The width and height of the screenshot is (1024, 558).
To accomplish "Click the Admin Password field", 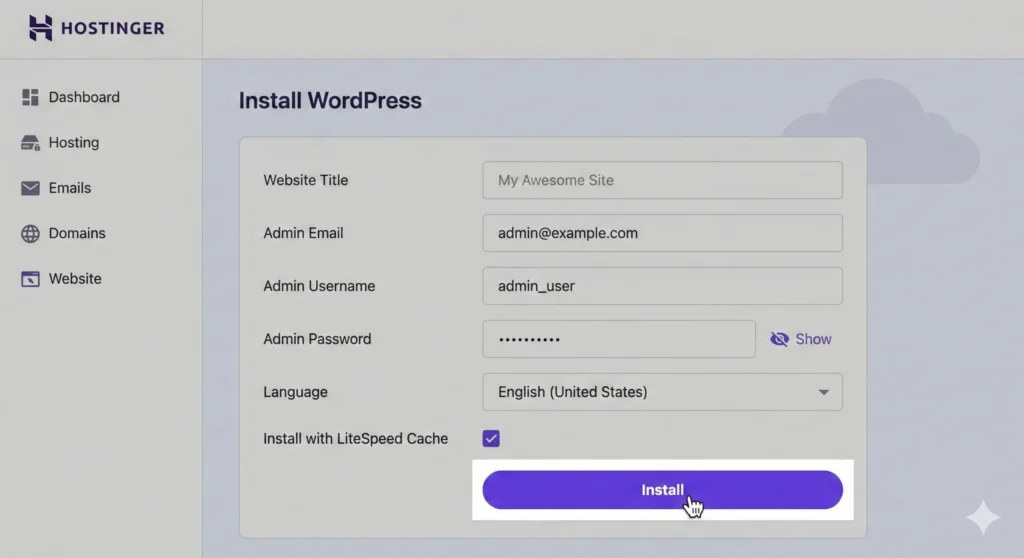I will 618,339.
